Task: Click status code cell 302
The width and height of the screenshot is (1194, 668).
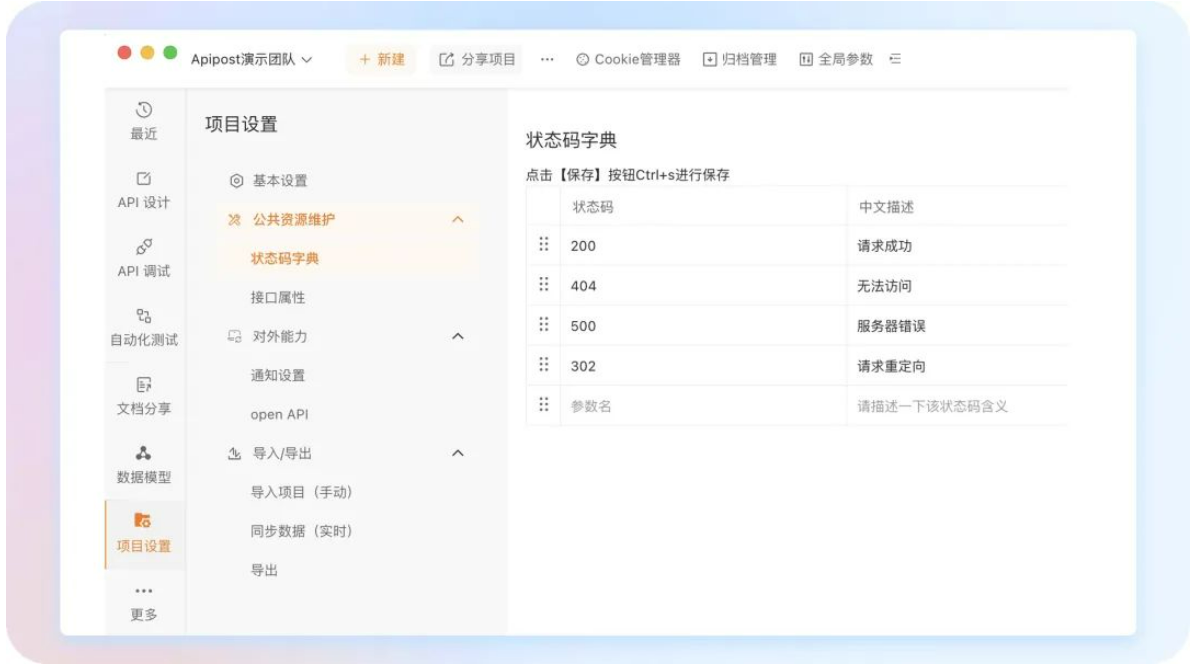Action: 704,366
